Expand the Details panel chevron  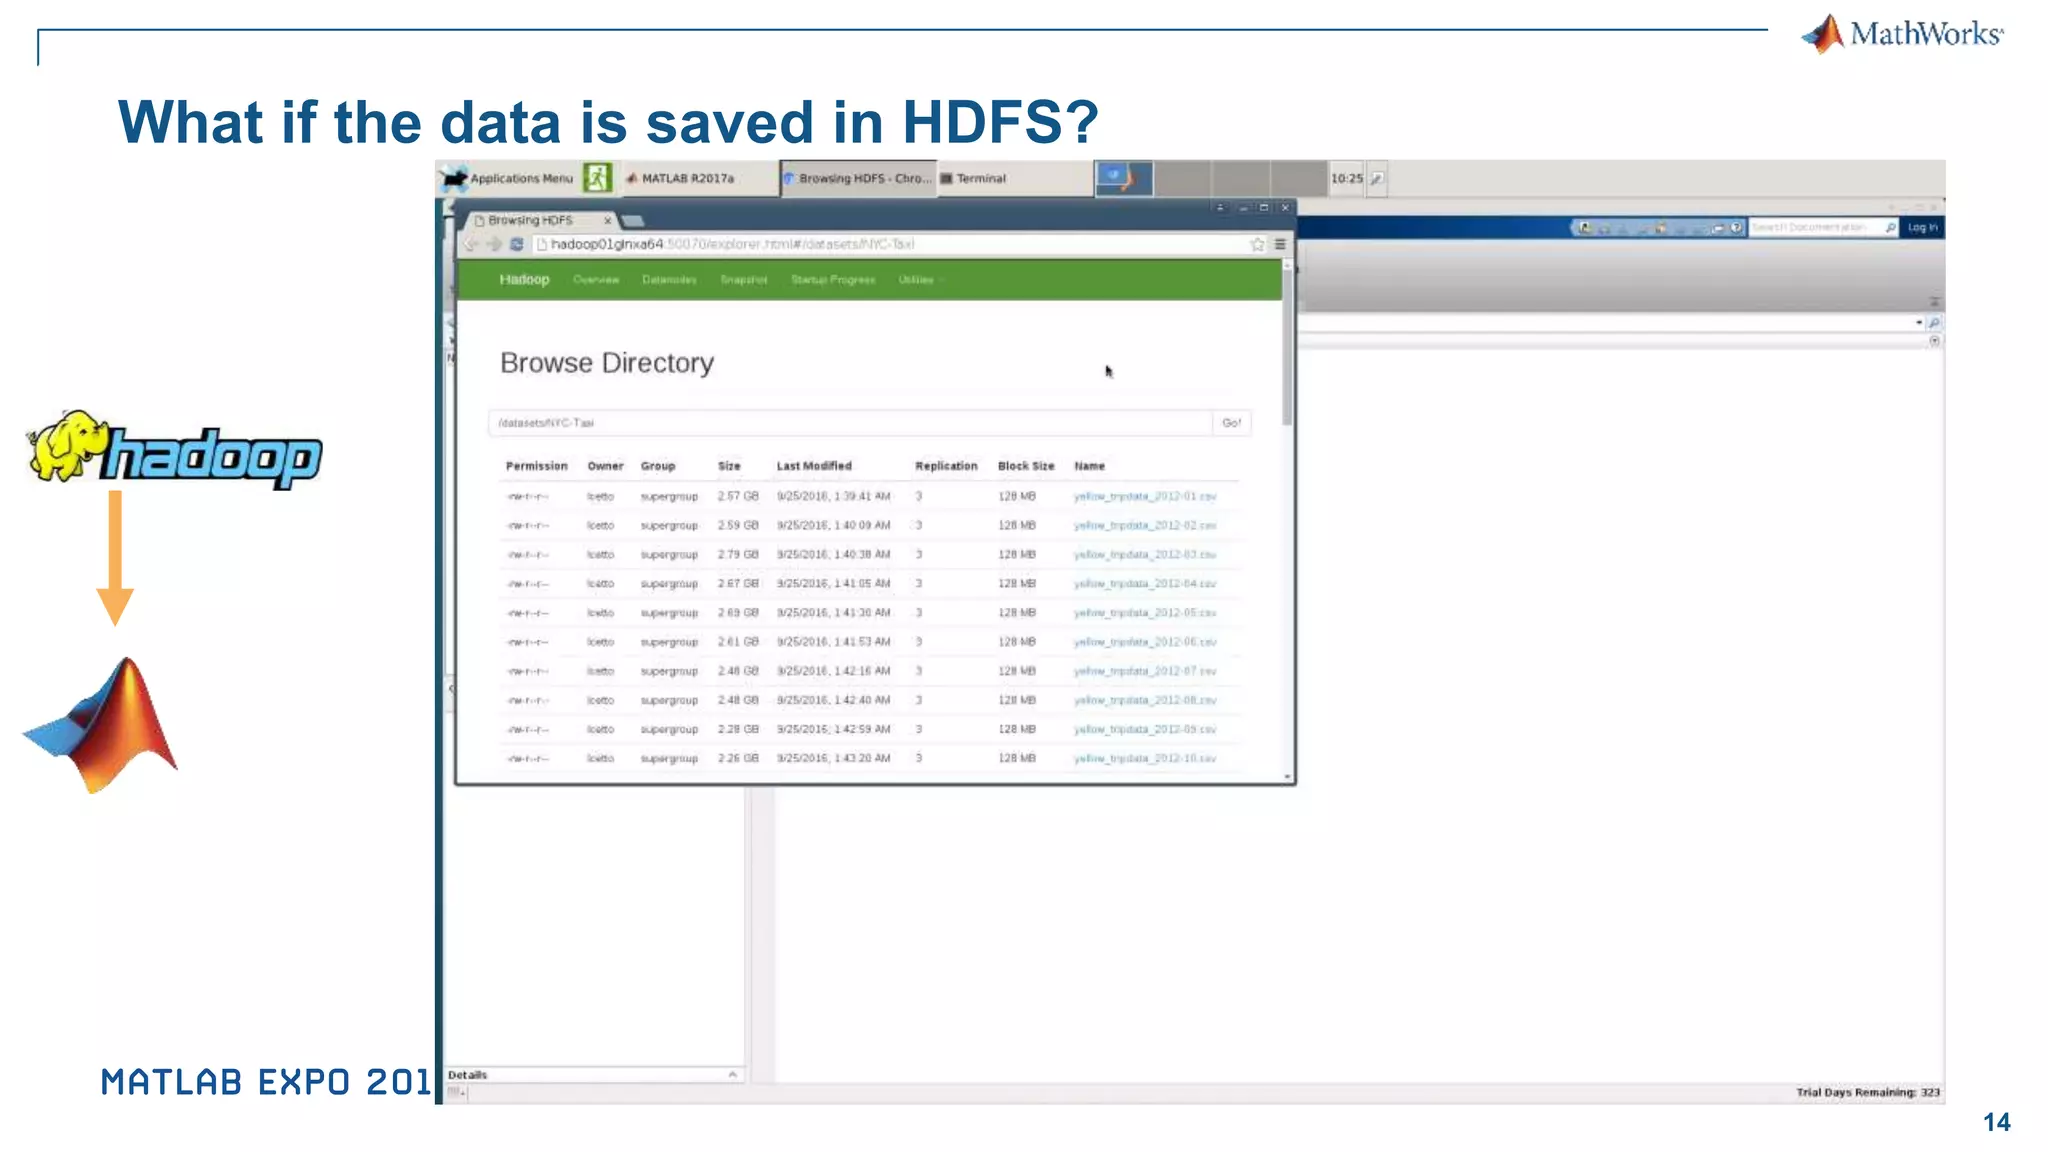(x=732, y=1075)
